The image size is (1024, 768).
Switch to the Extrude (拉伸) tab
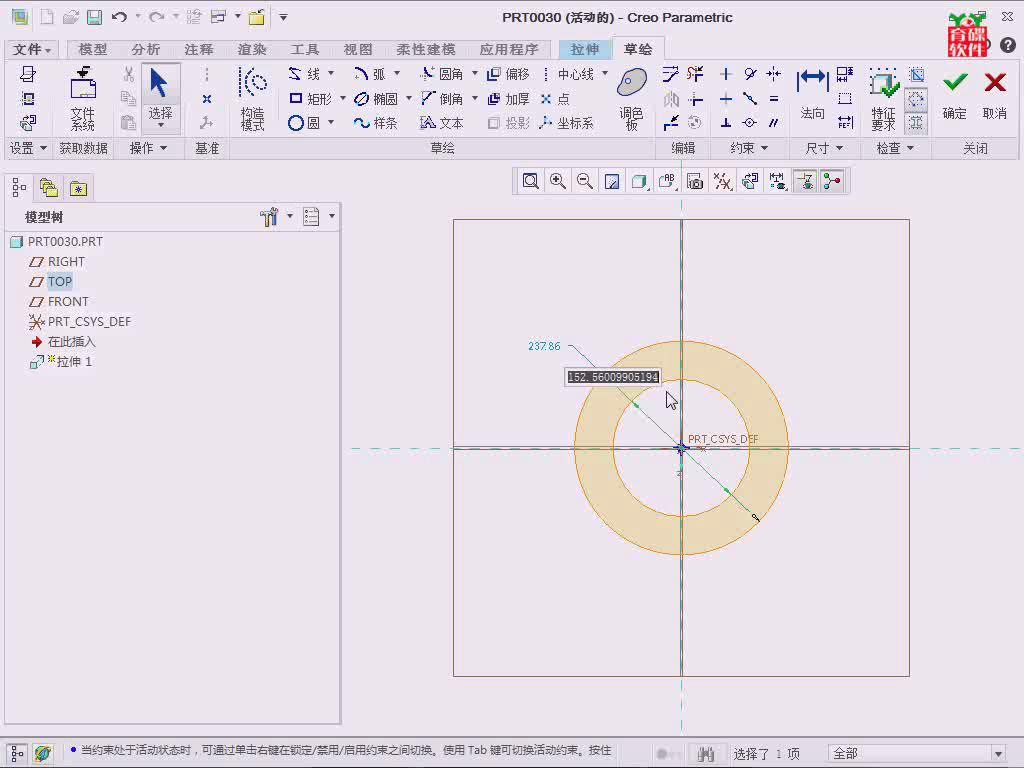(584, 49)
